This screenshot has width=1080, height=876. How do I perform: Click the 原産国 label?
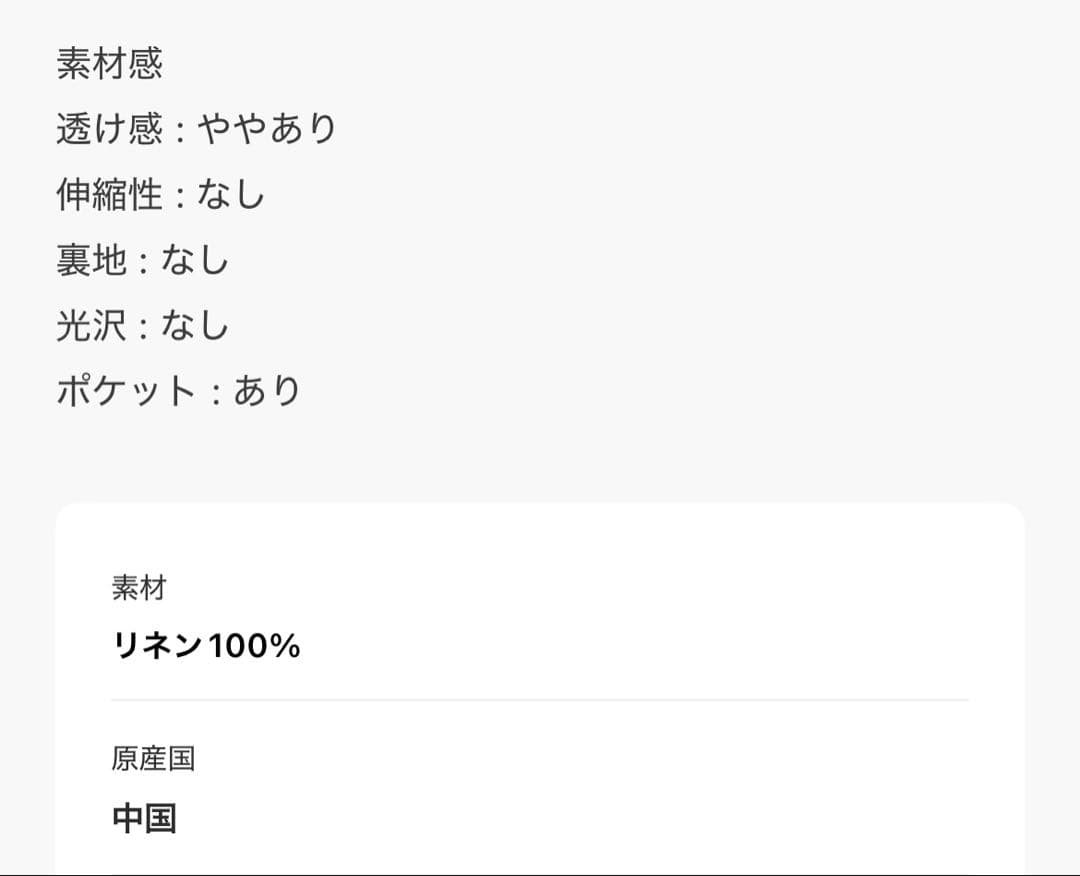[153, 759]
